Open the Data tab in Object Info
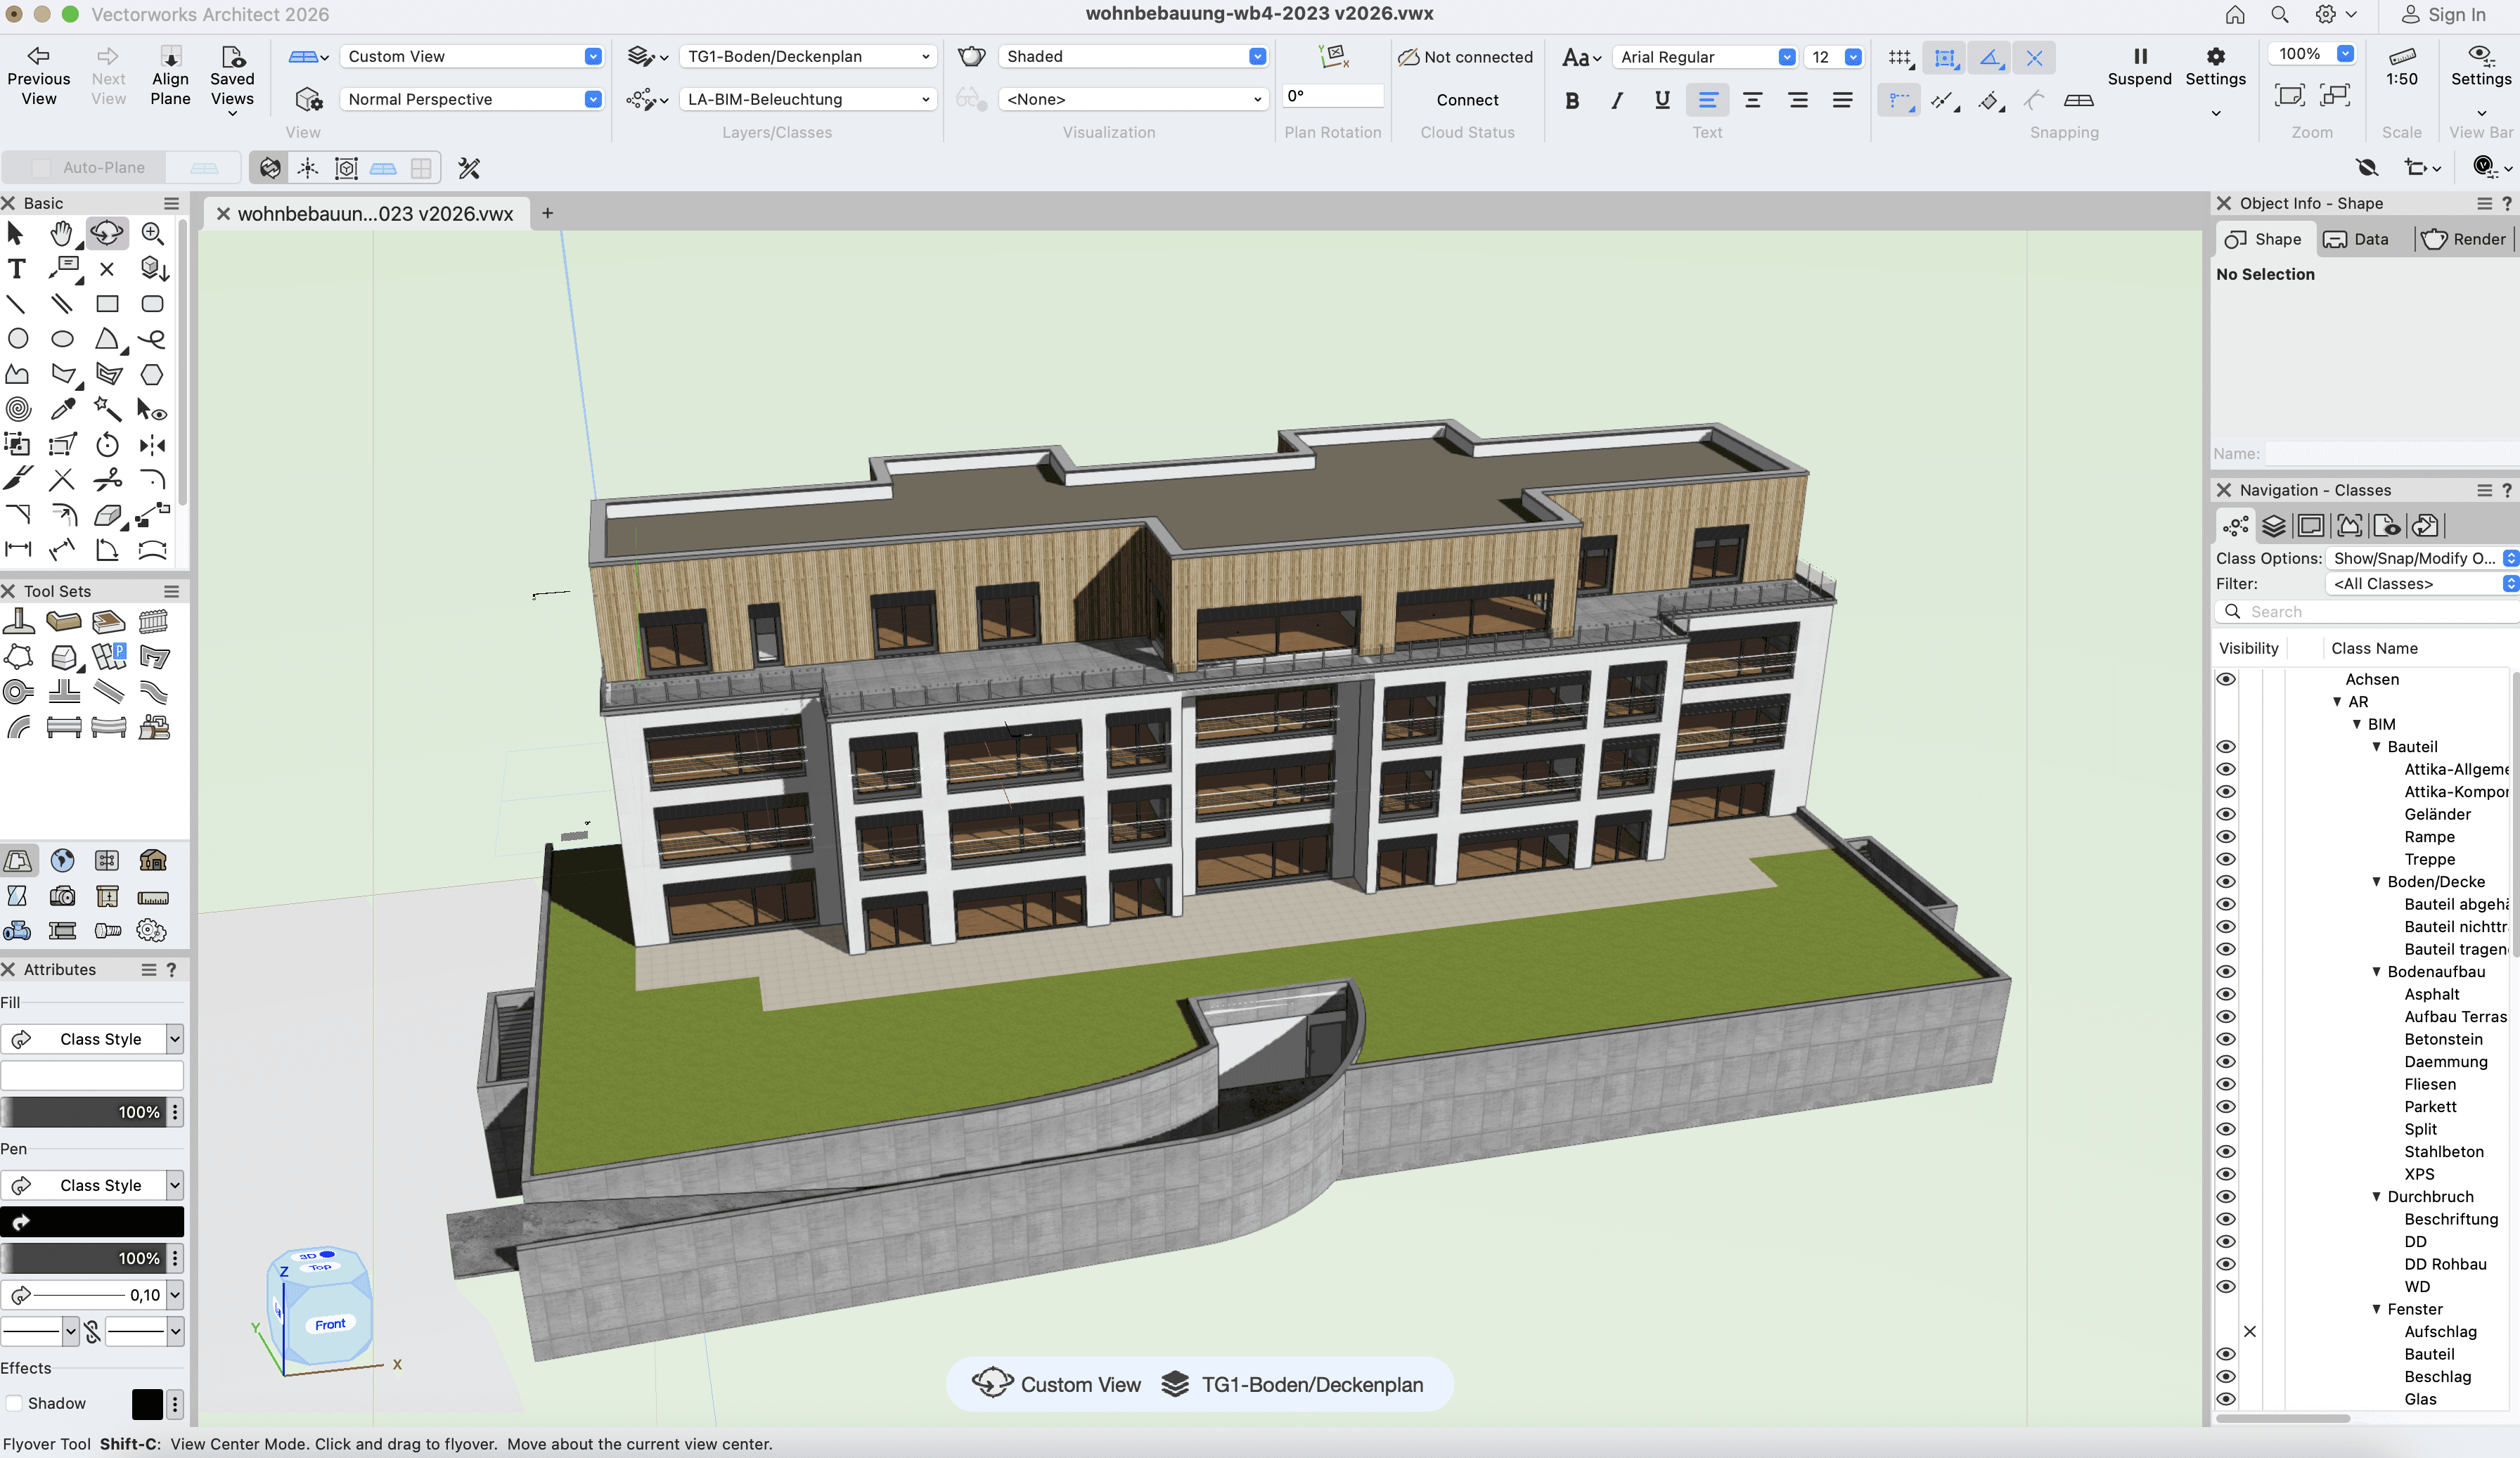 tap(2356, 239)
